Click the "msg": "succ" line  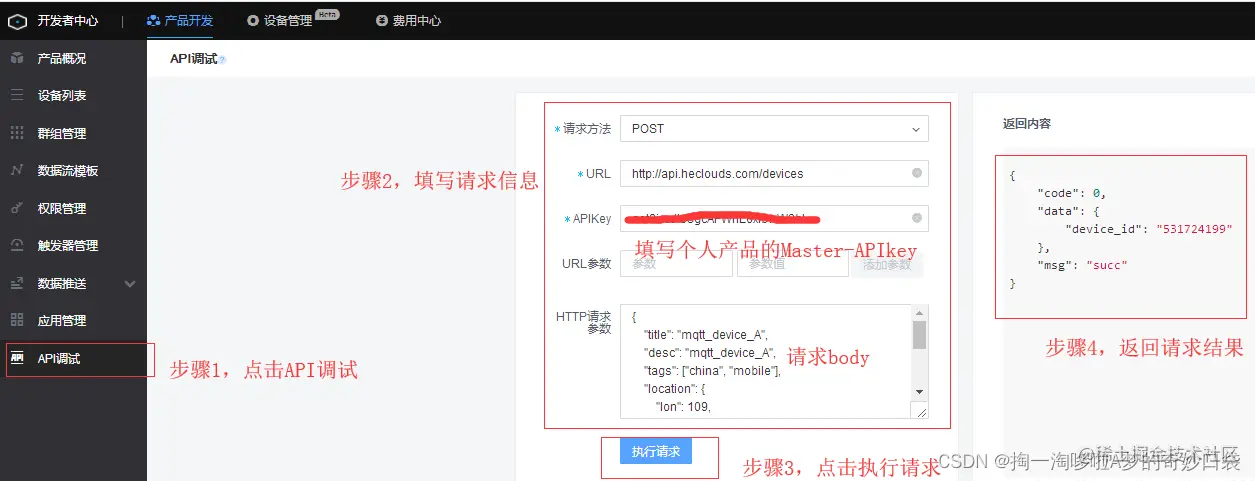(x=1083, y=265)
